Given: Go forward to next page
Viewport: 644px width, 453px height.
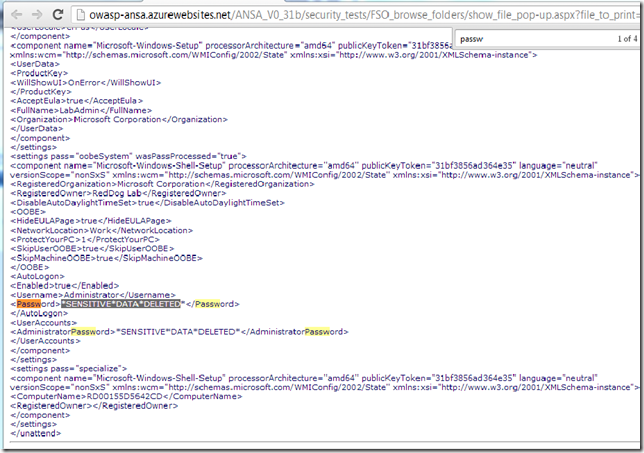Looking at the screenshot, I should (x=37, y=15).
